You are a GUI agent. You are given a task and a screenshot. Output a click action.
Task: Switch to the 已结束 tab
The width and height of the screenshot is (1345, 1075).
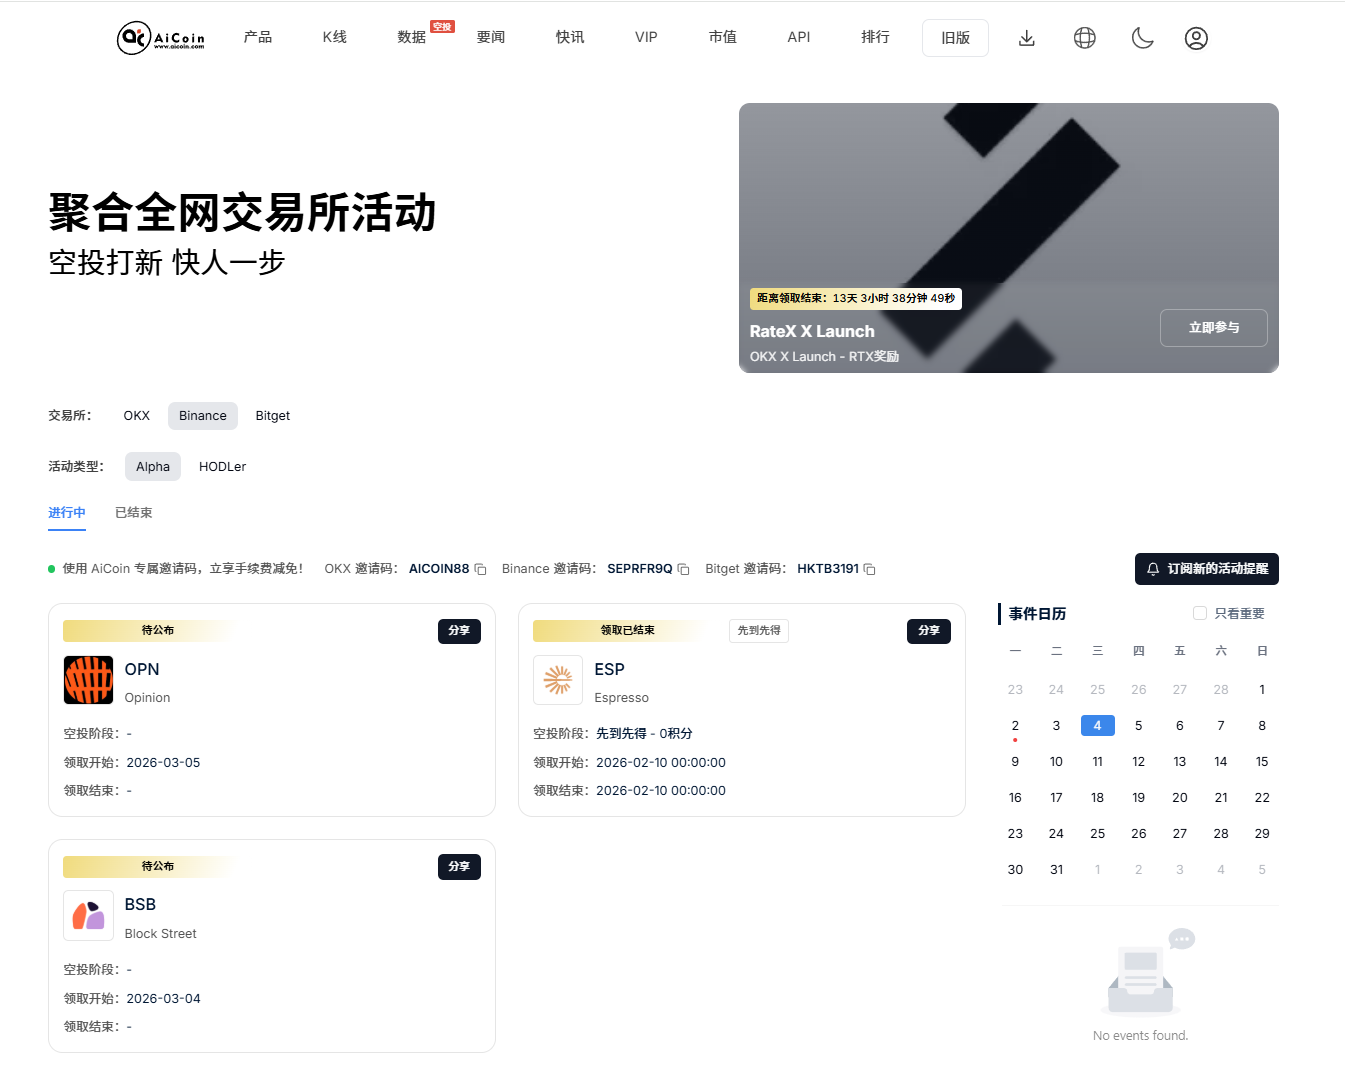pos(133,512)
